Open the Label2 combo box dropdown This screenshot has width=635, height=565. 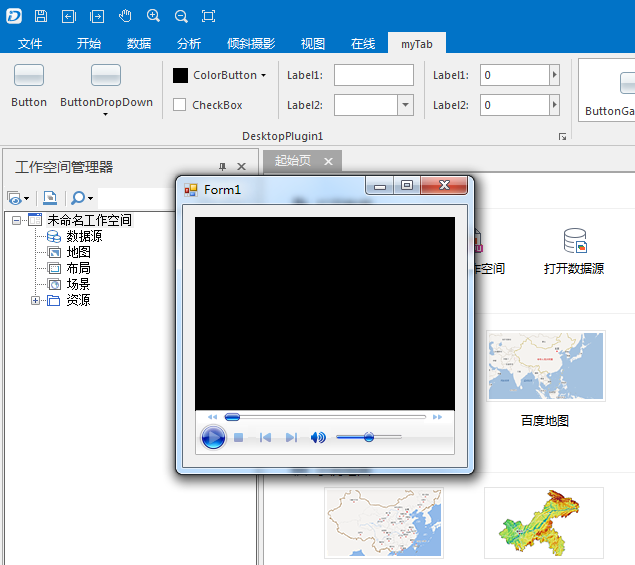405,105
